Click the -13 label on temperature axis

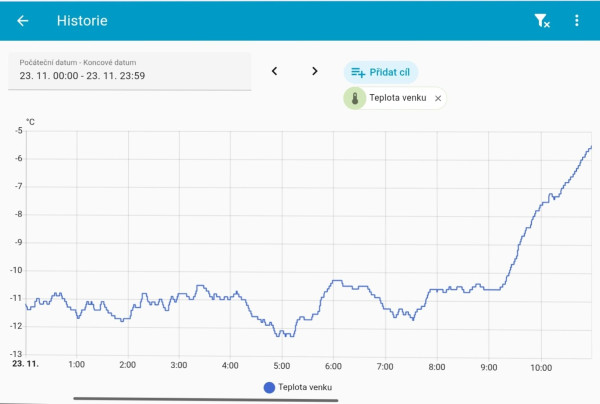(16, 354)
